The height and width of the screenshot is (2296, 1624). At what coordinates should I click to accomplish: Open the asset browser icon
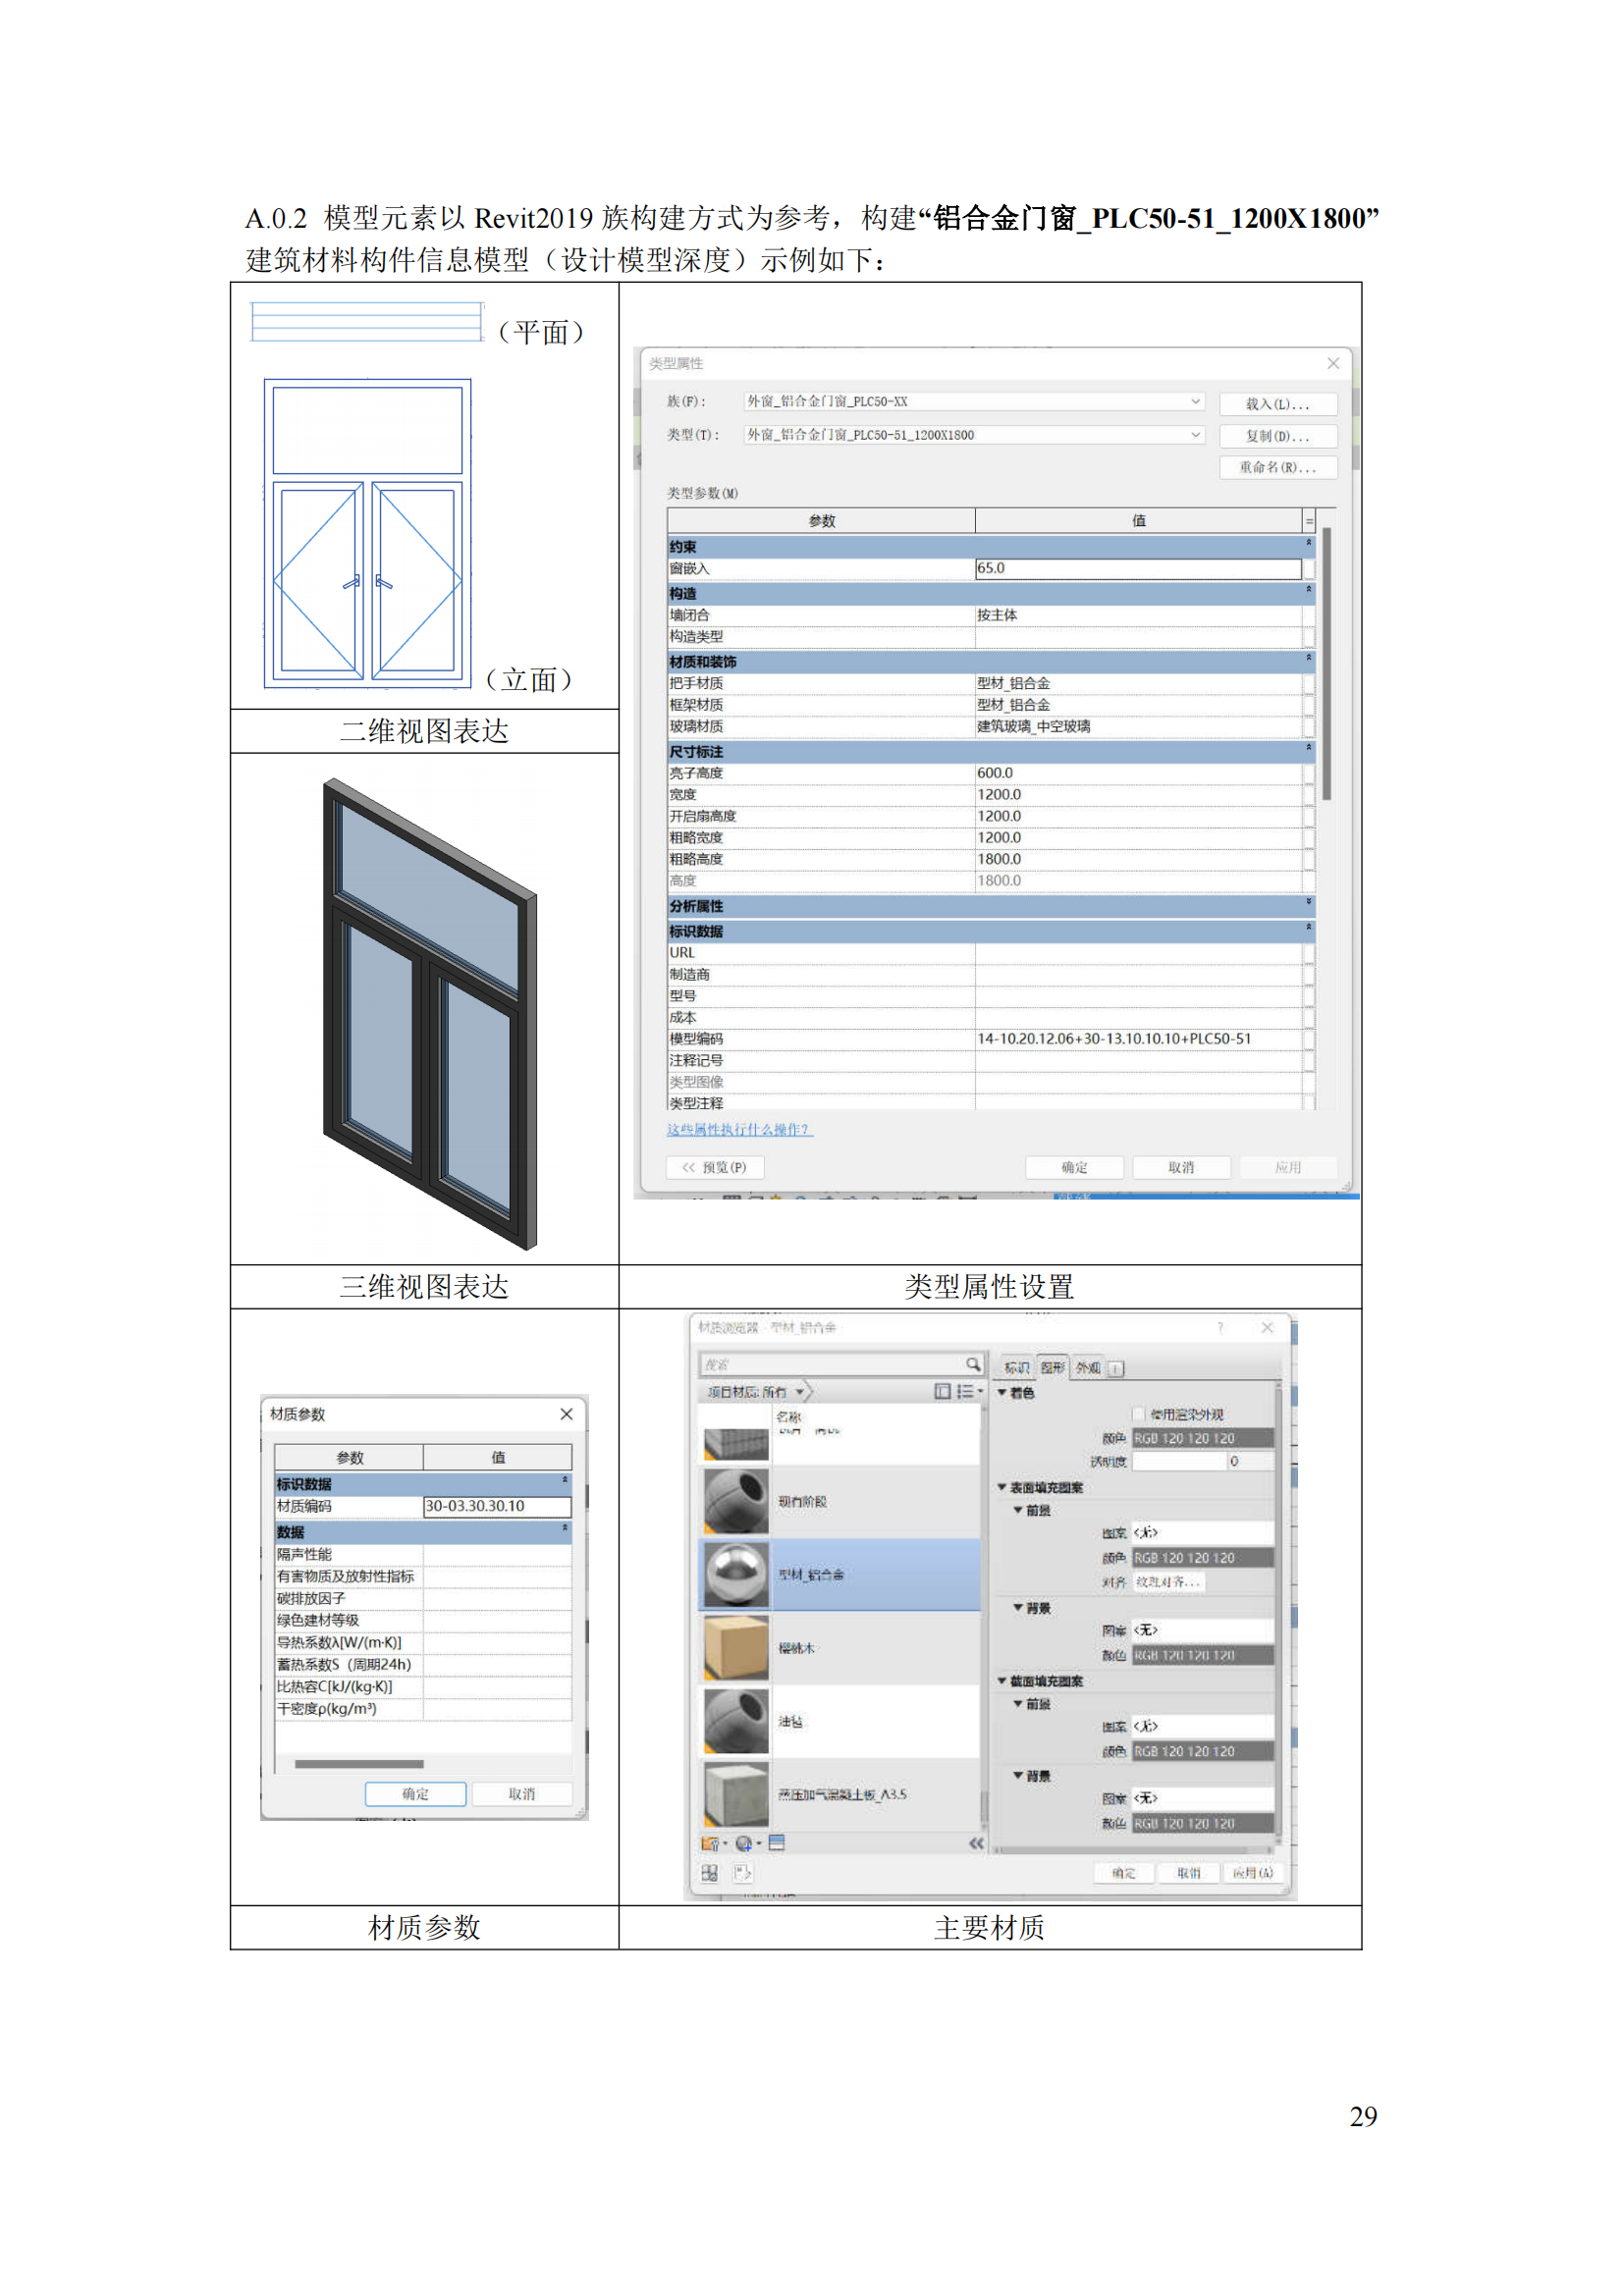(777, 1843)
